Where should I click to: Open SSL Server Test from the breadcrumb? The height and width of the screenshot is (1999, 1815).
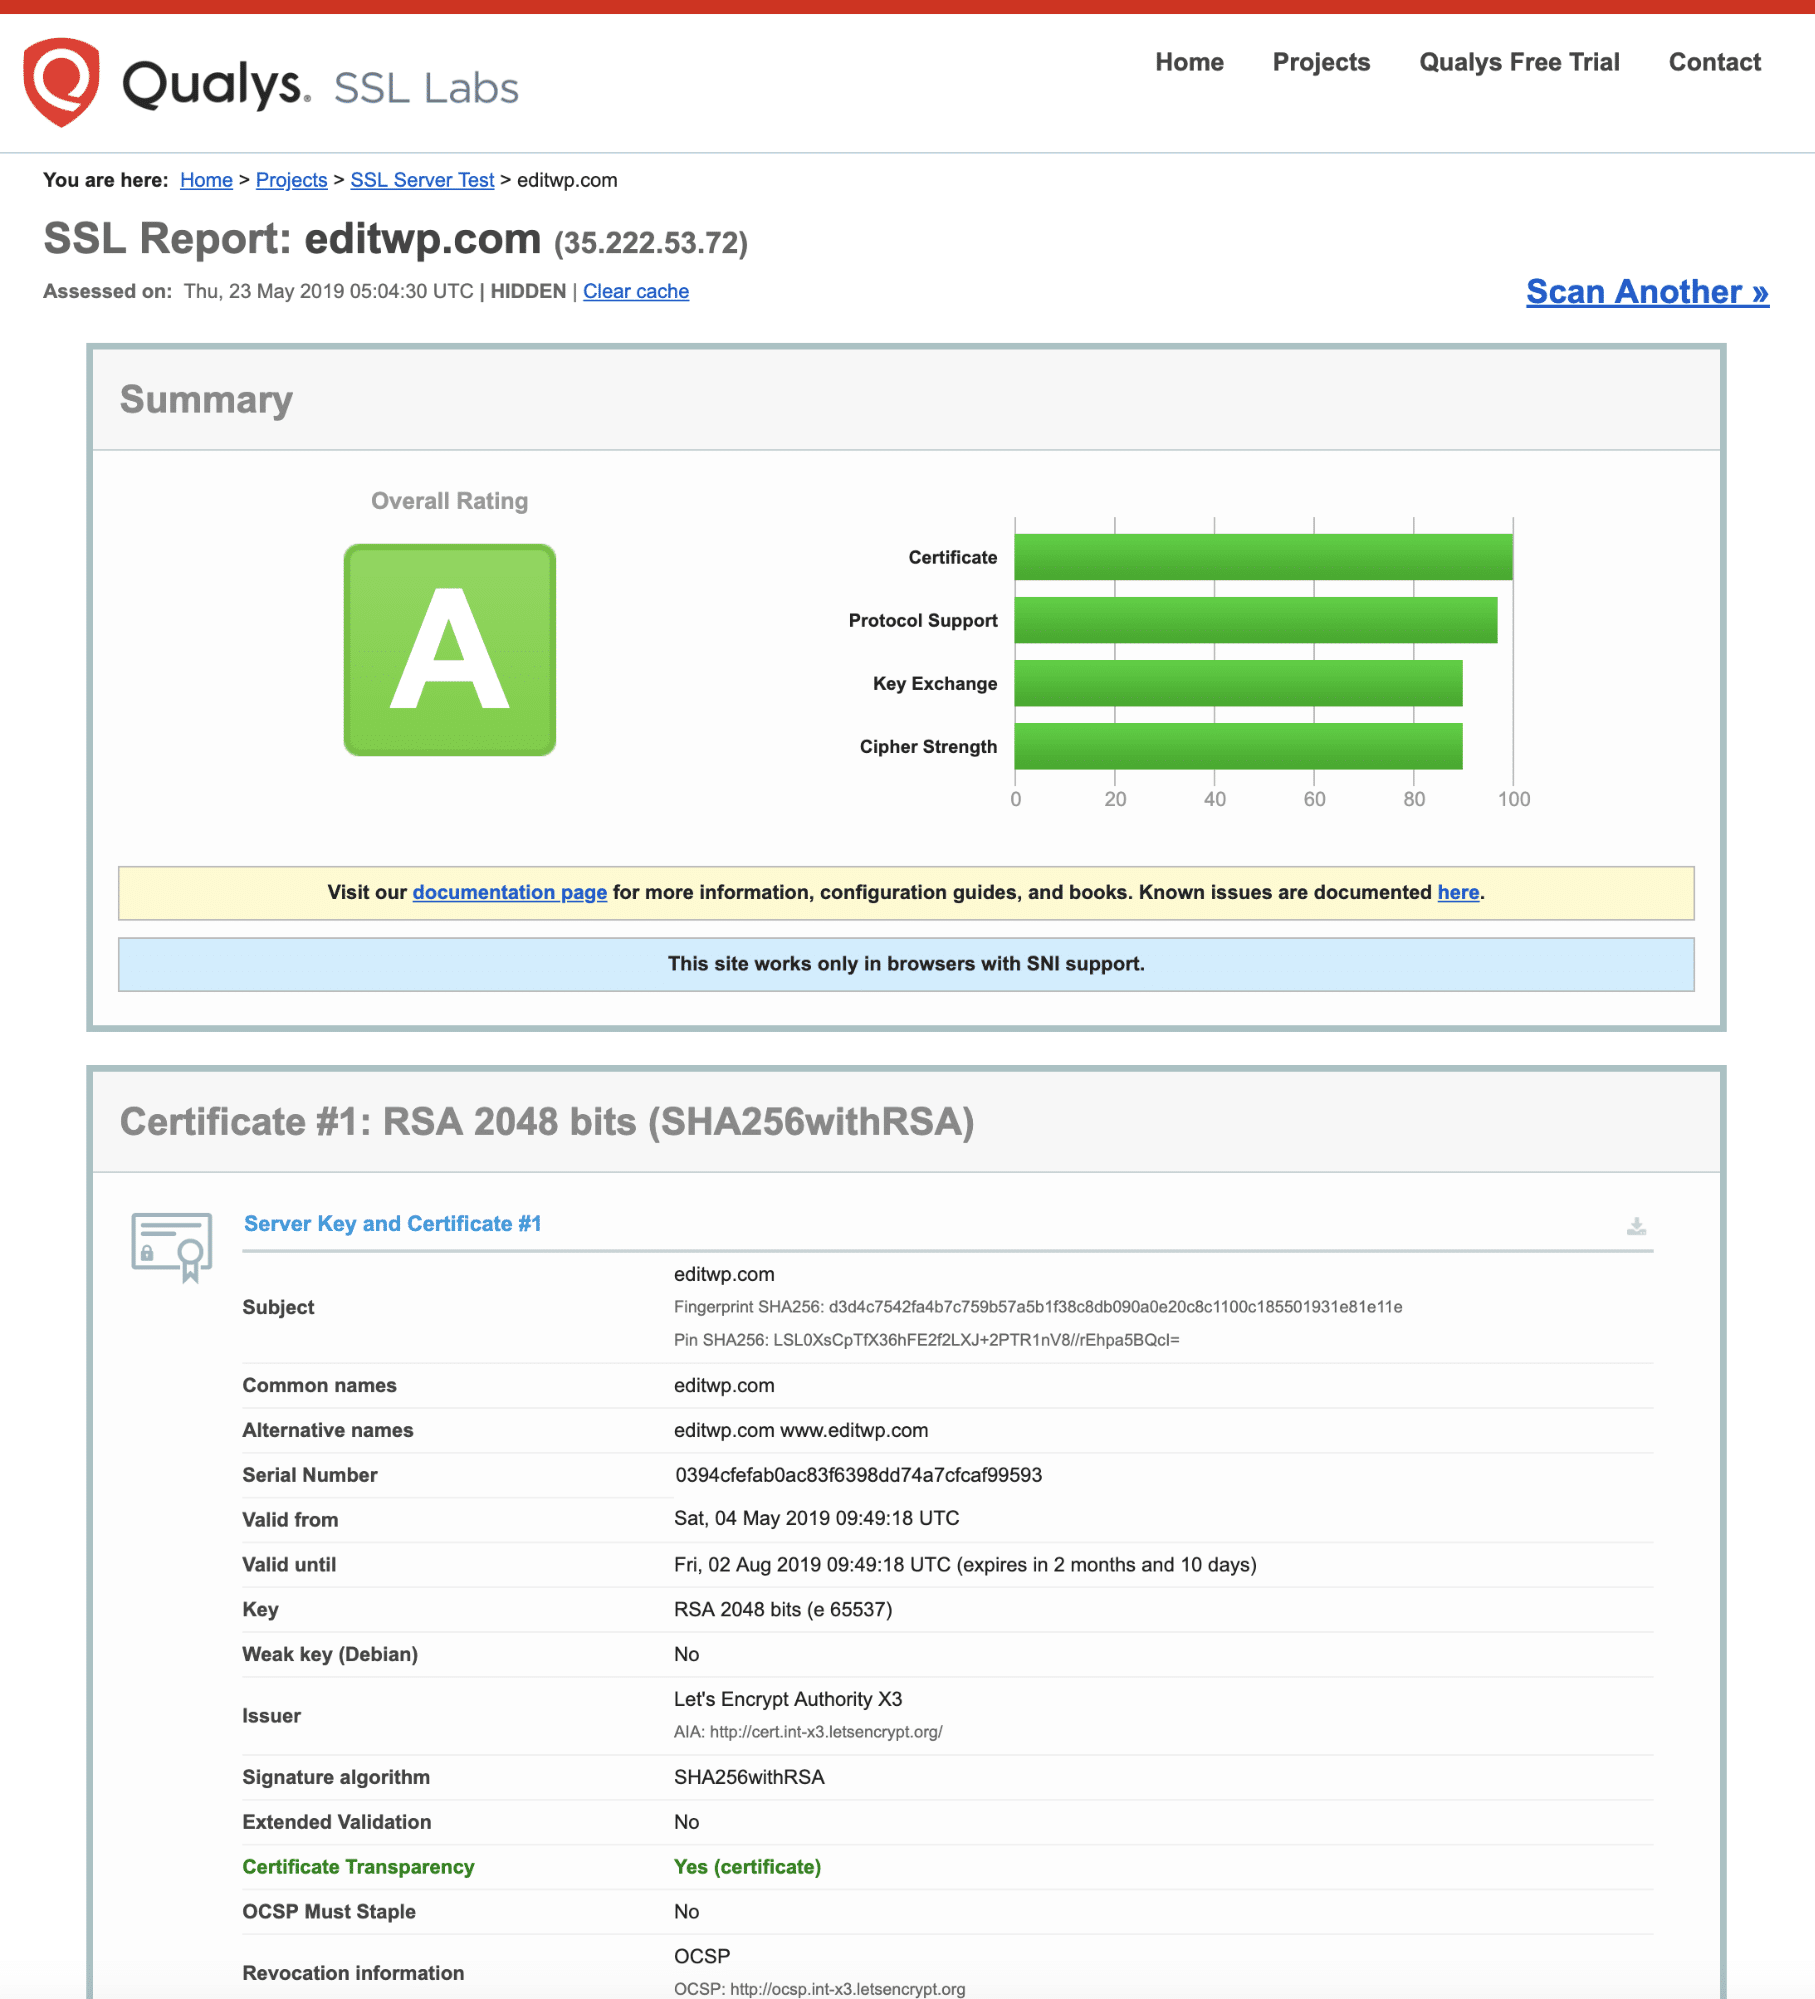tap(422, 180)
